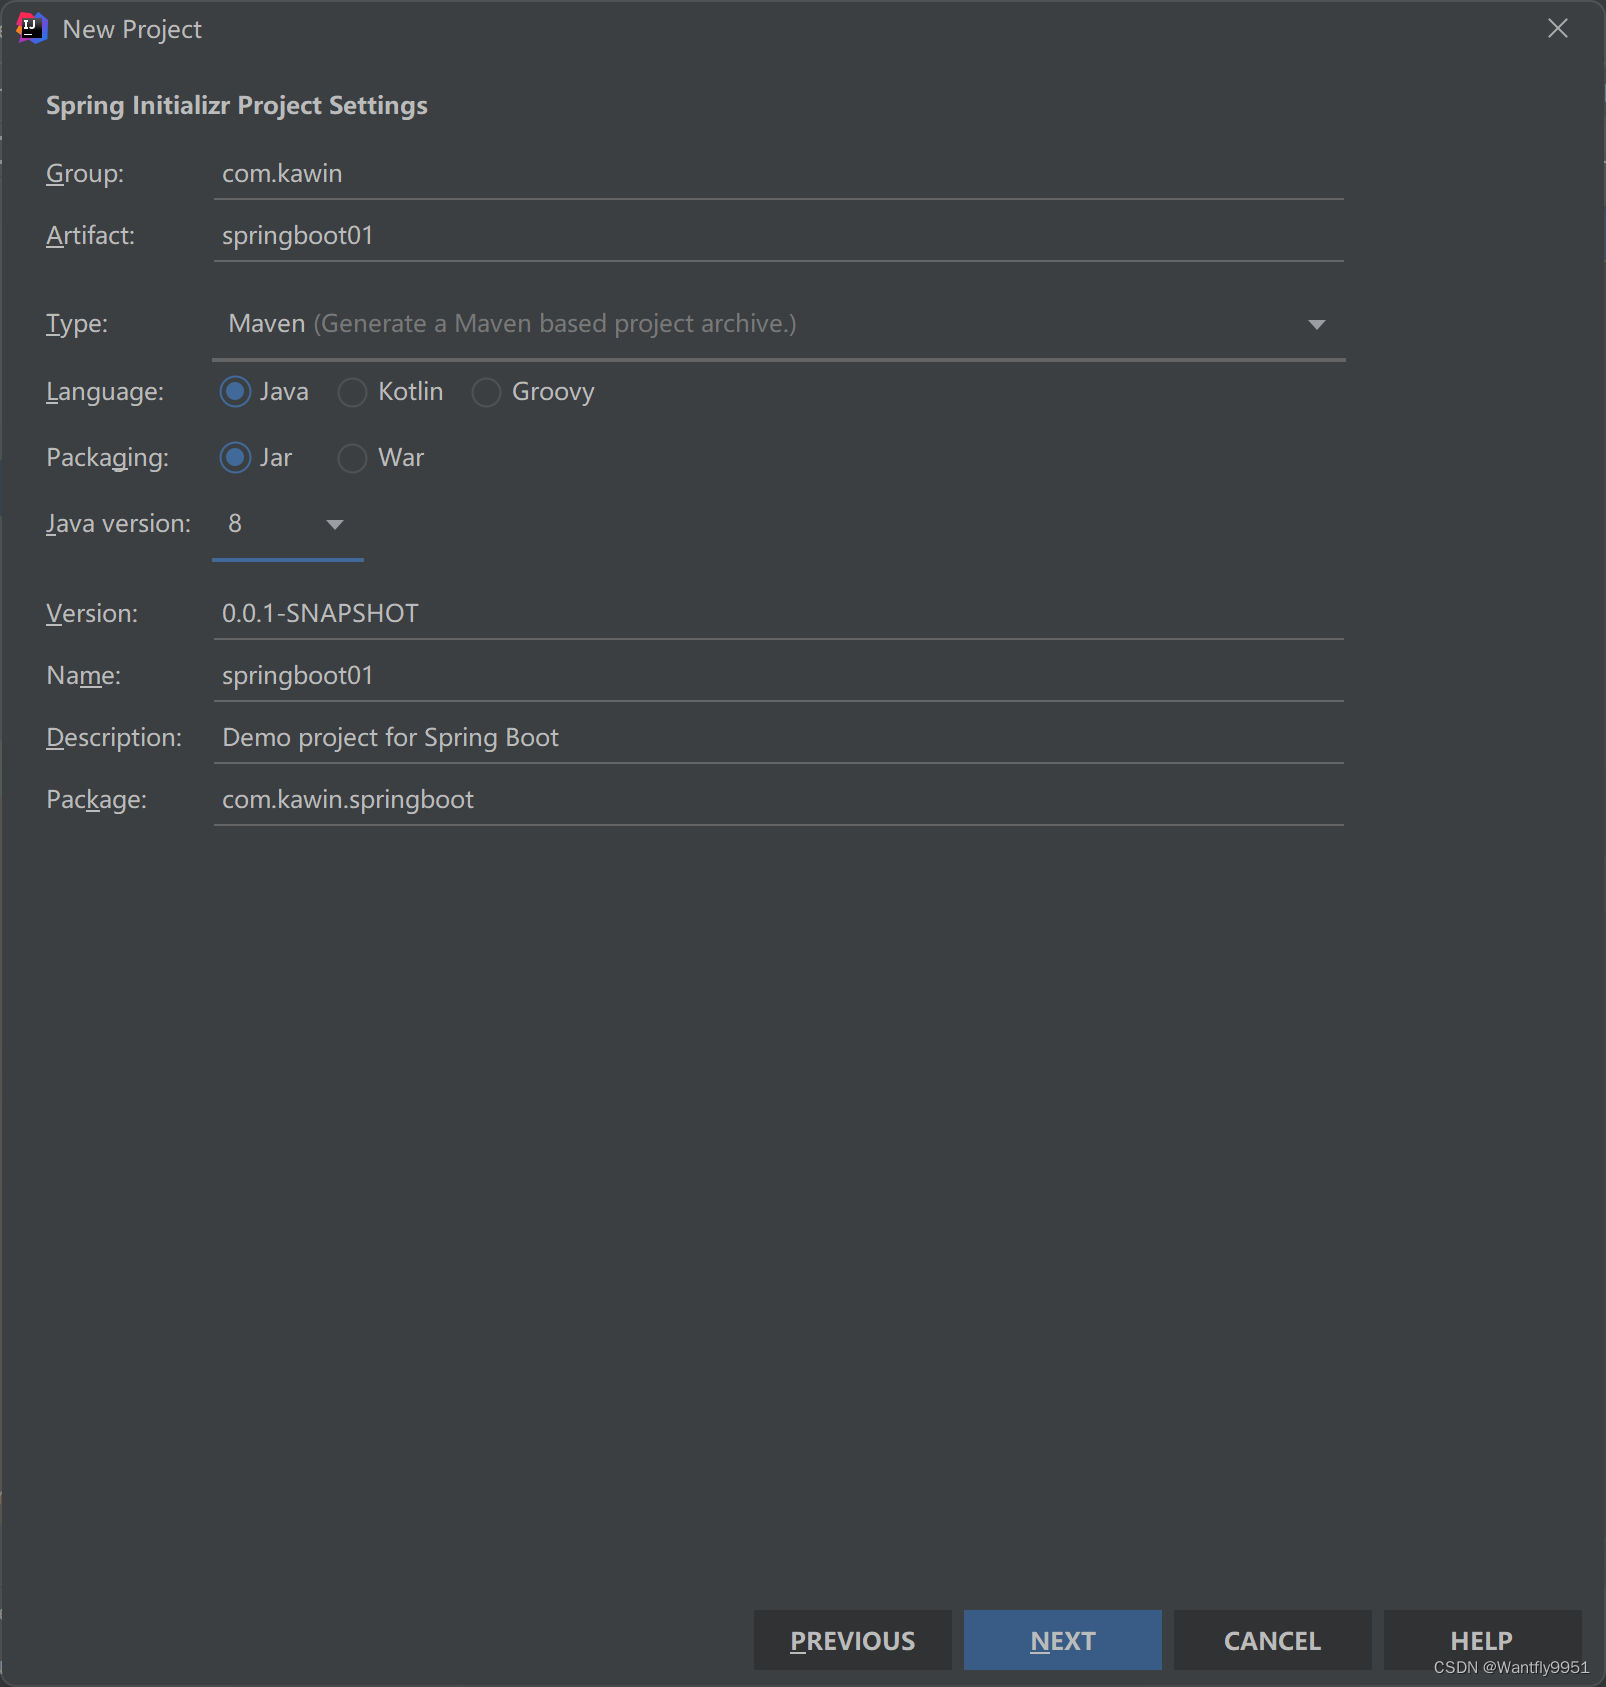Screen dimensions: 1606x1687
Task: Click the Java version: label
Action: pos(118,524)
